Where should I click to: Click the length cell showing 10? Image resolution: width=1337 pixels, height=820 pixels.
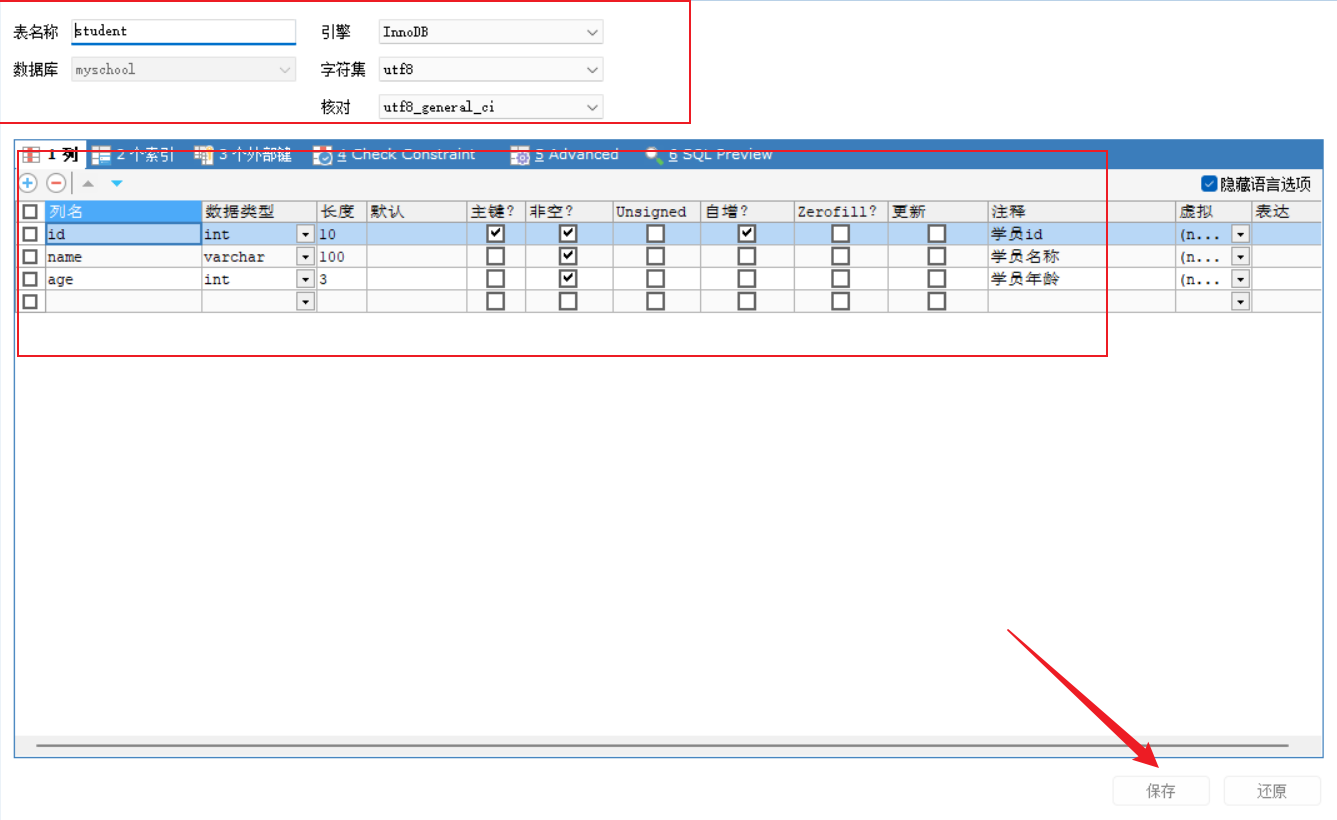pyautogui.click(x=341, y=234)
